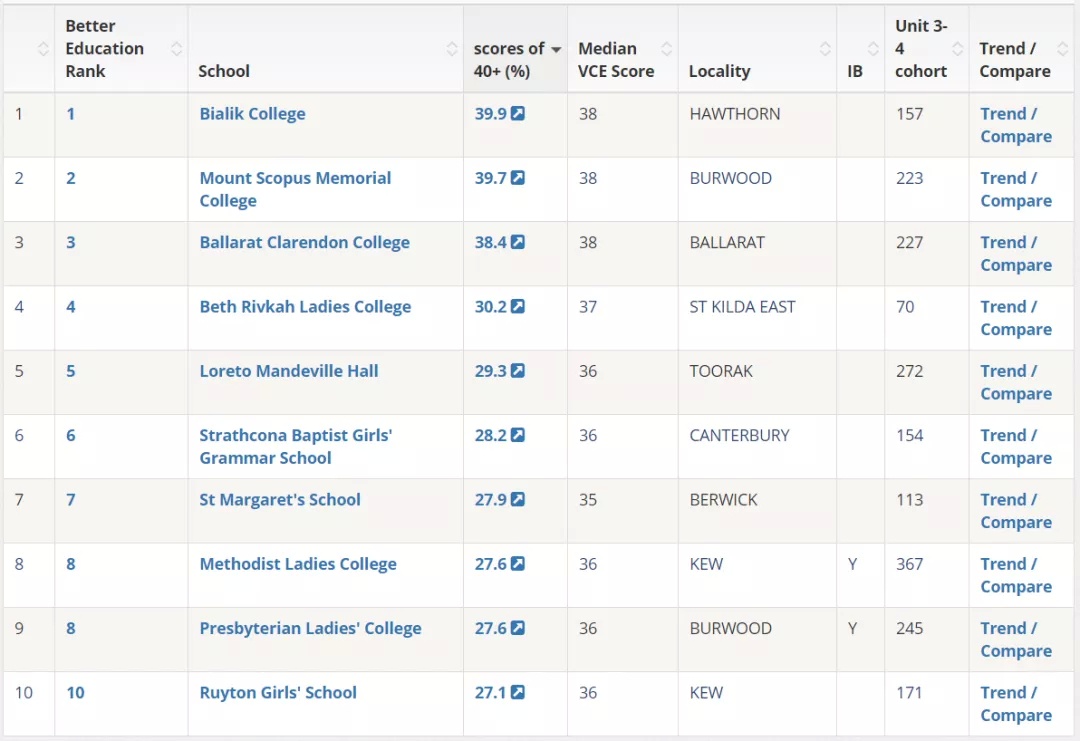Open Trend / Compare for Beth Rivkah
This screenshot has width=1080, height=741.
pos(1016,317)
